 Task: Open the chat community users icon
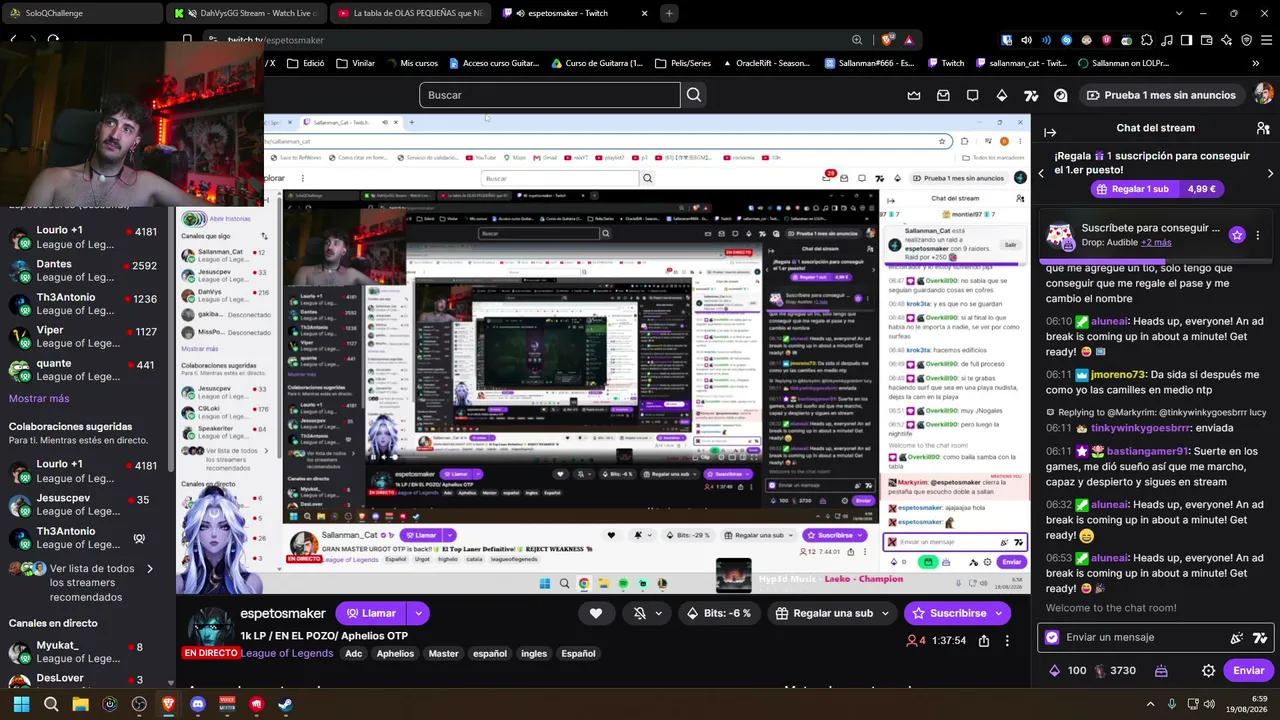coord(1263,128)
